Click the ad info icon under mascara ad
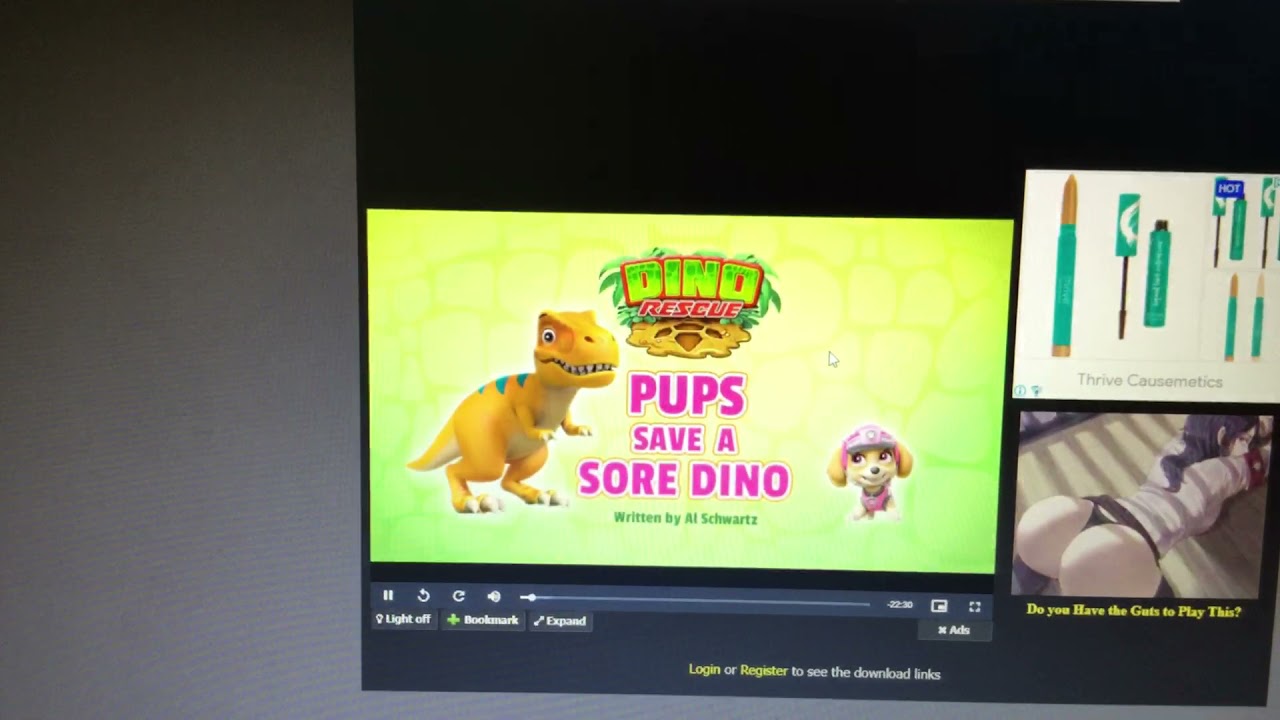The width and height of the screenshot is (1280, 720). [x=1020, y=391]
